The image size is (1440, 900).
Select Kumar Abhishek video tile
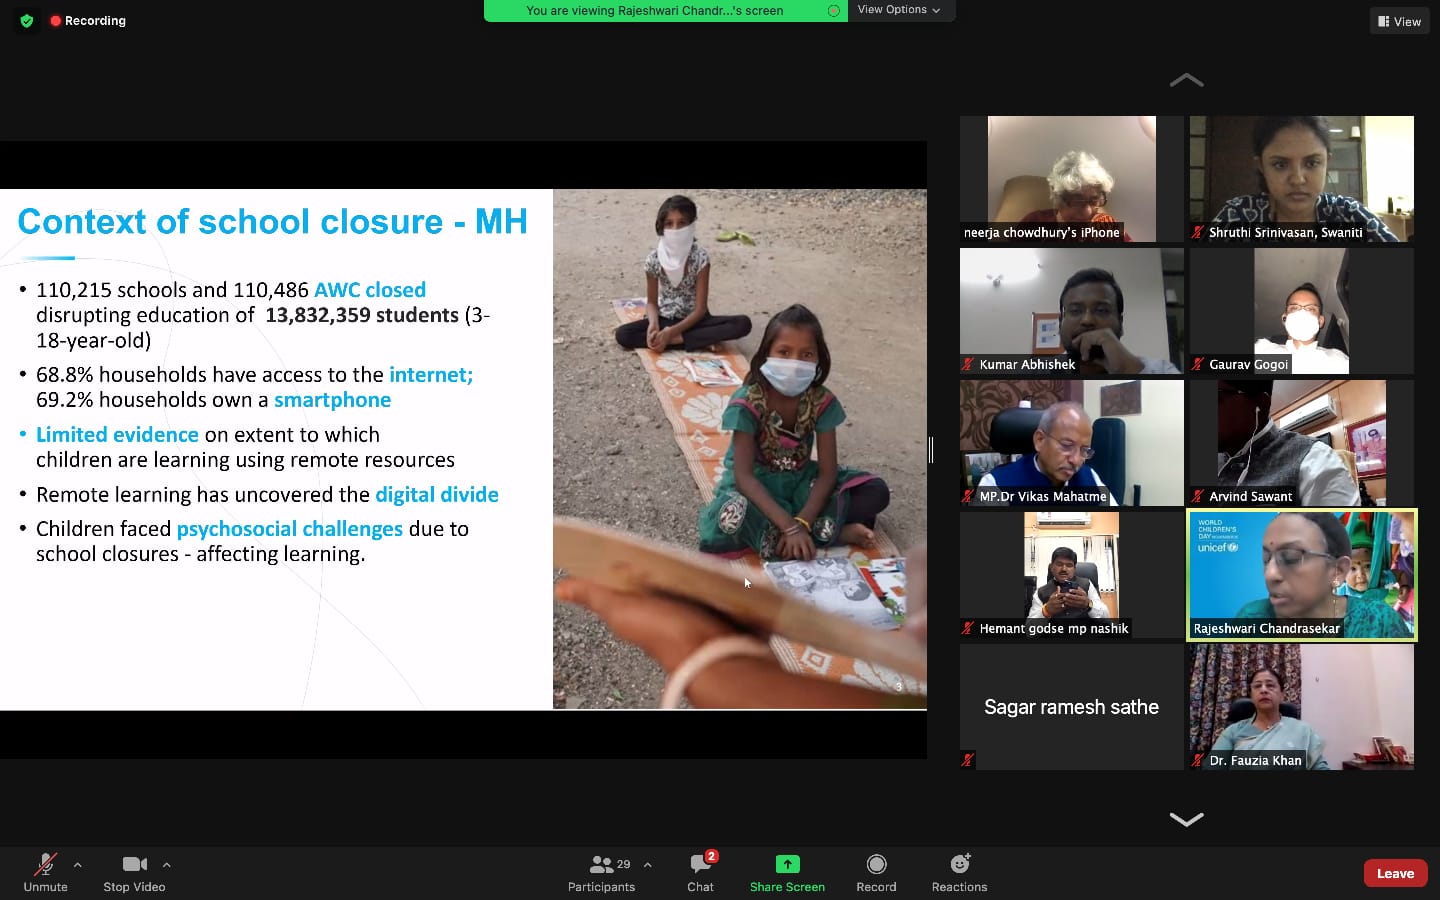[x=1071, y=311]
